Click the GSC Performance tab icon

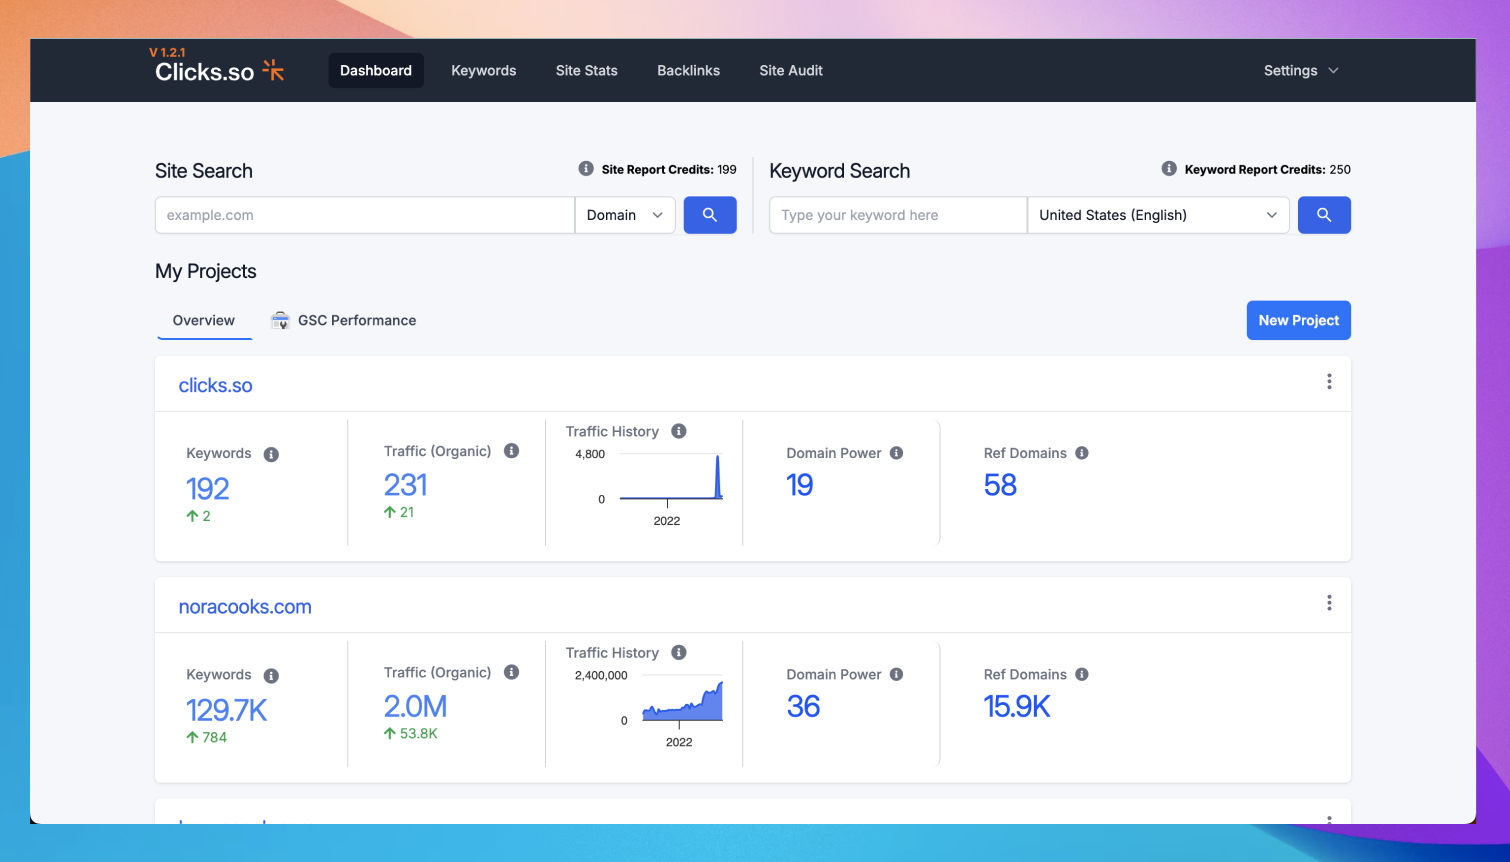[281, 320]
